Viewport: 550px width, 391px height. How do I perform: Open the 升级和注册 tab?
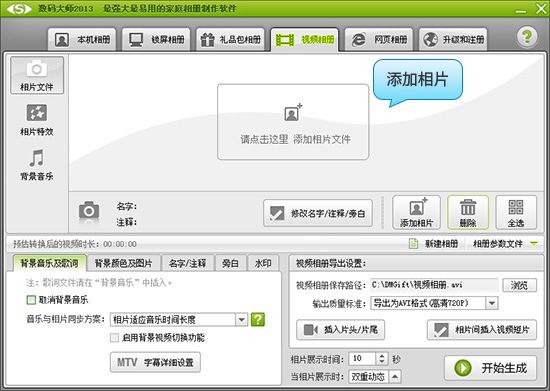pos(453,40)
